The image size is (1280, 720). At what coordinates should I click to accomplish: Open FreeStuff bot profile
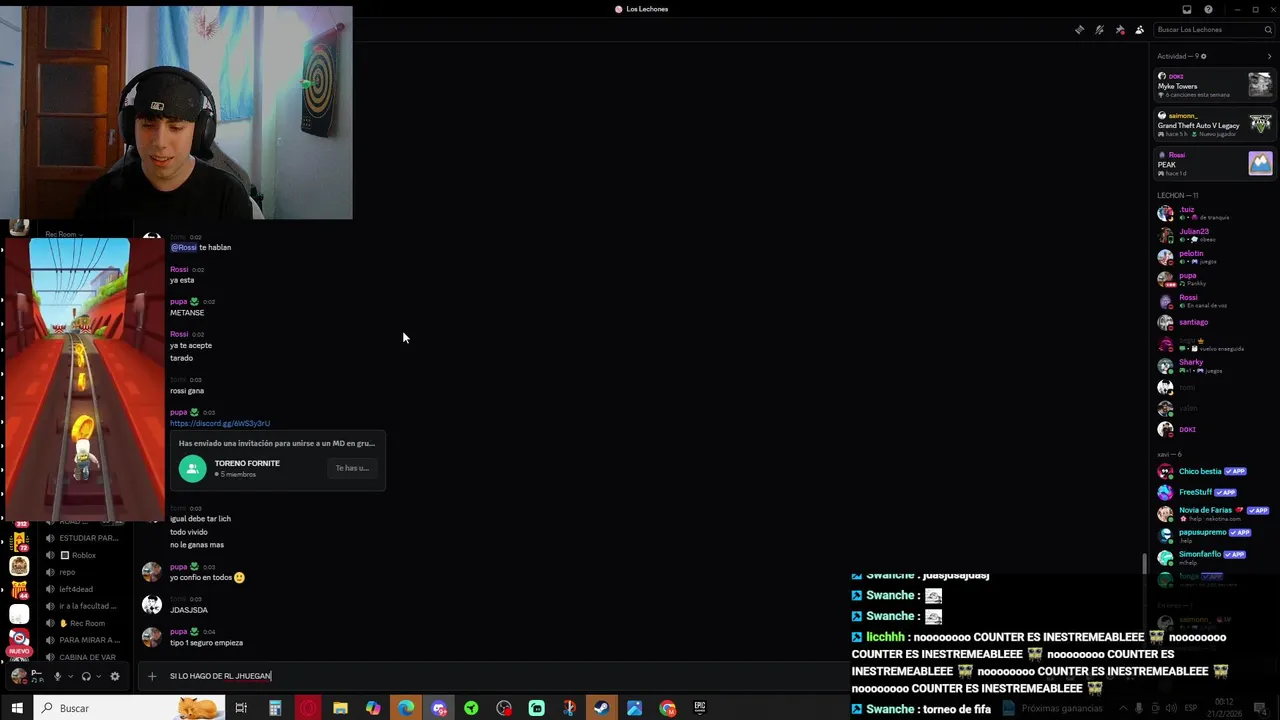(x=1214, y=492)
